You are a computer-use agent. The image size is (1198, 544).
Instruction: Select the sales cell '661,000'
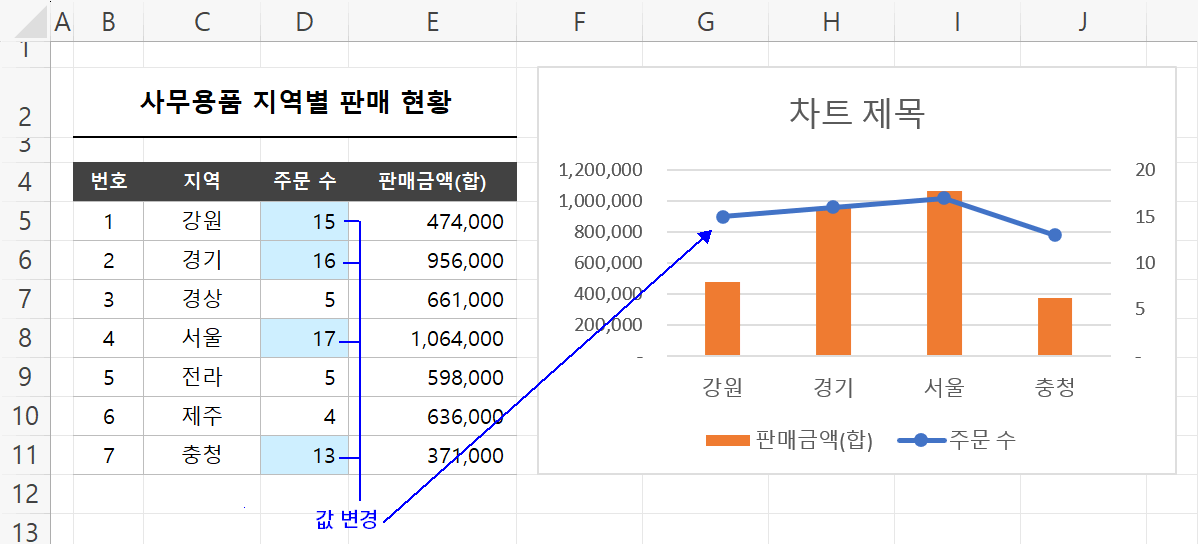click(432, 300)
